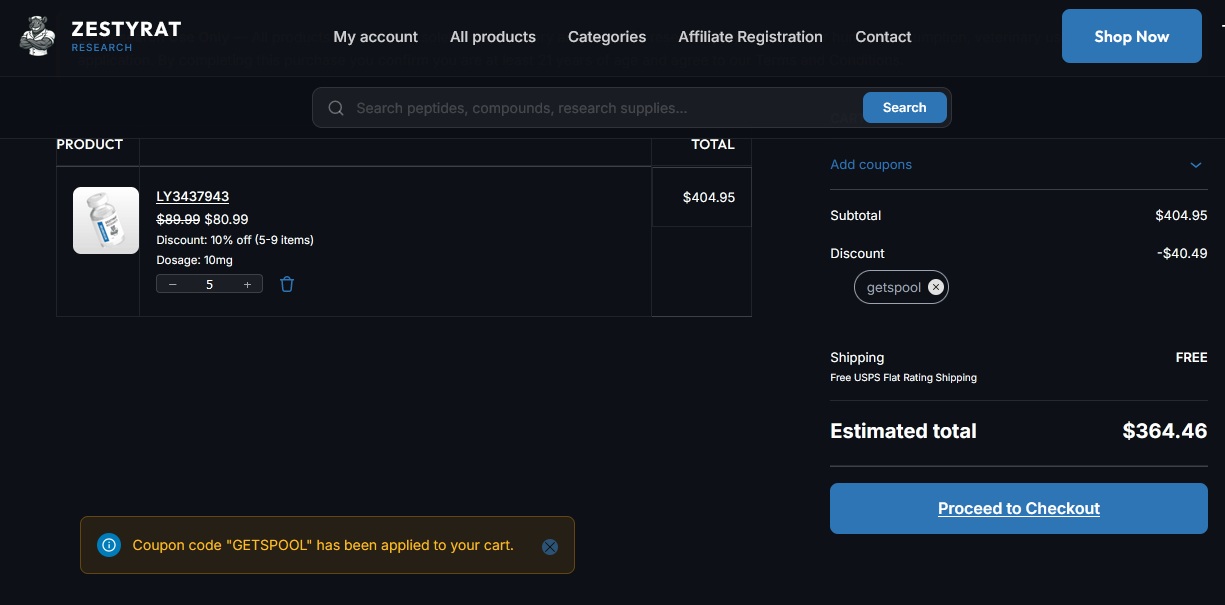The width and height of the screenshot is (1225, 605).
Task: Dismiss the coupon applied notification
Action: tap(550, 546)
